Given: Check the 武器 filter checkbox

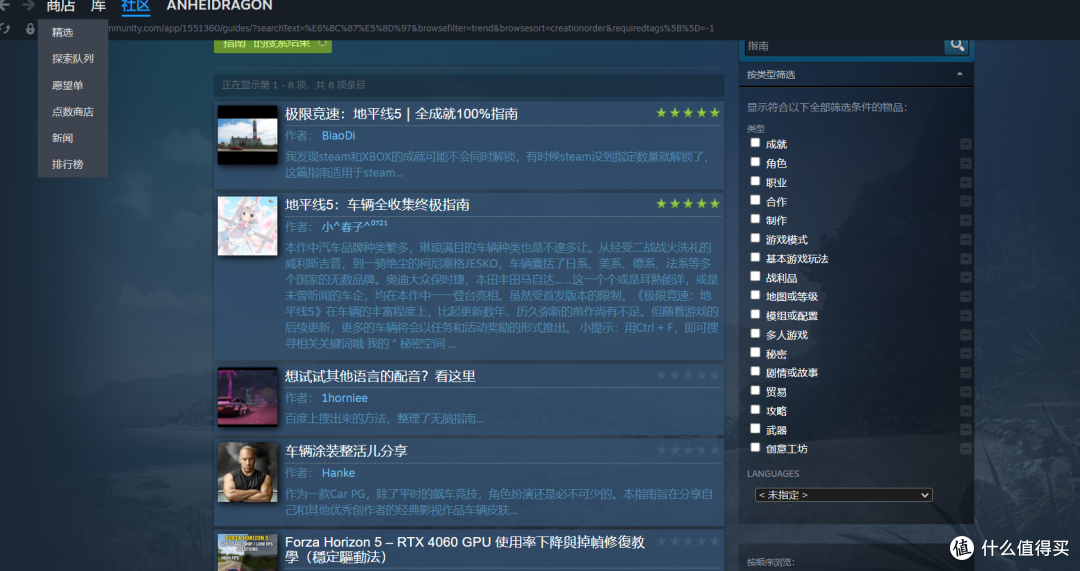Looking at the screenshot, I should coord(755,428).
